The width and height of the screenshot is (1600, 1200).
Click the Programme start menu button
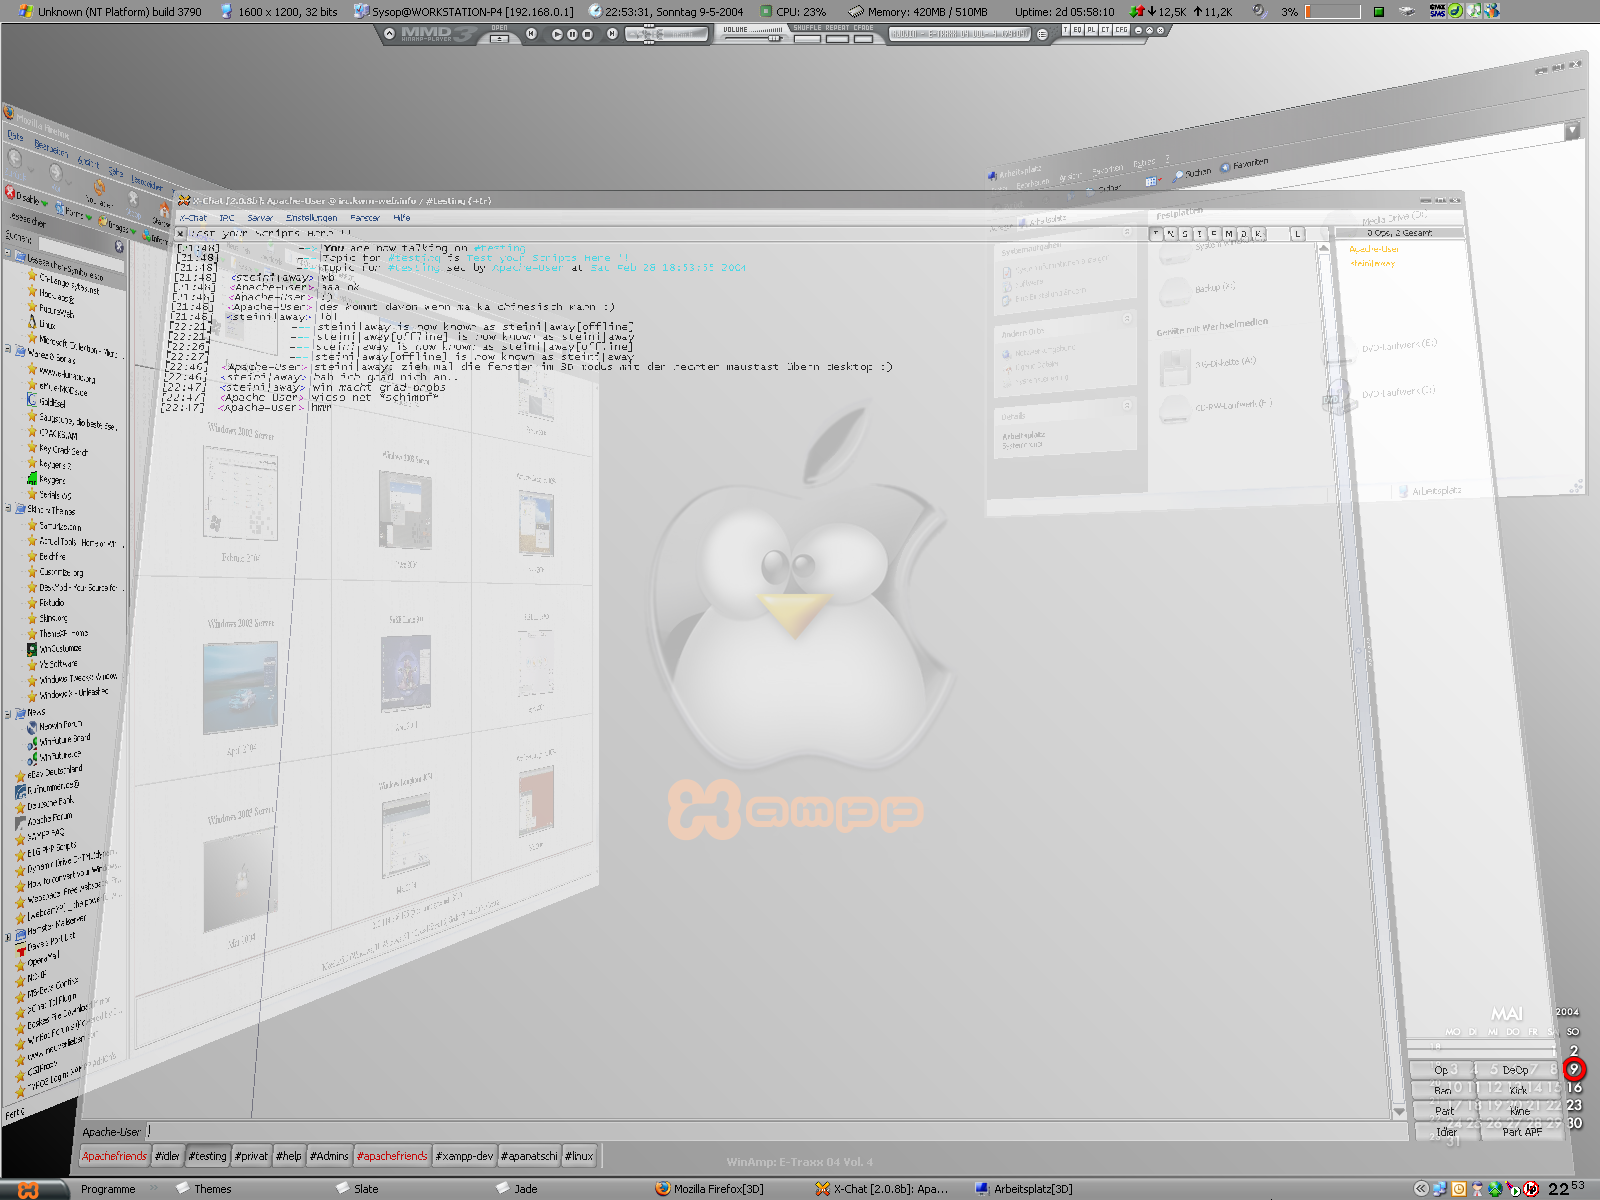pyautogui.click(x=108, y=1189)
